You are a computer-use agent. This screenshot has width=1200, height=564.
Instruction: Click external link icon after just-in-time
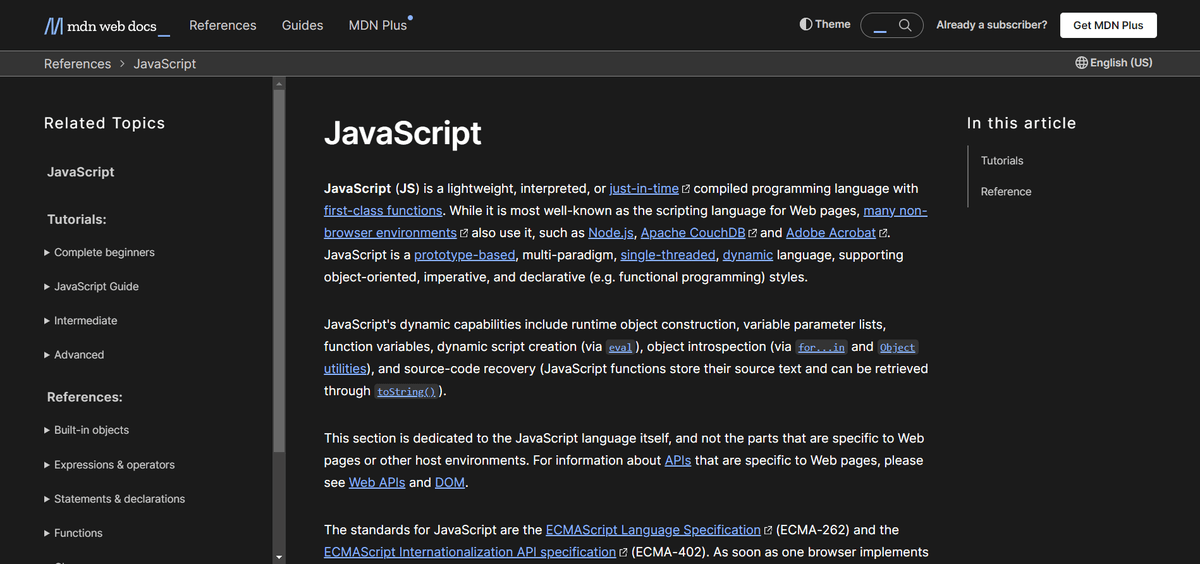coord(686,189)
